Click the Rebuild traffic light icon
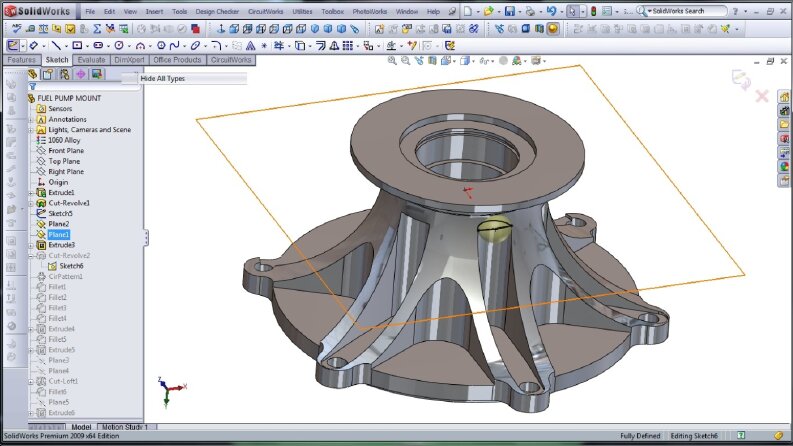Screen dimensions: 793x446 click(x=593, y=11)
